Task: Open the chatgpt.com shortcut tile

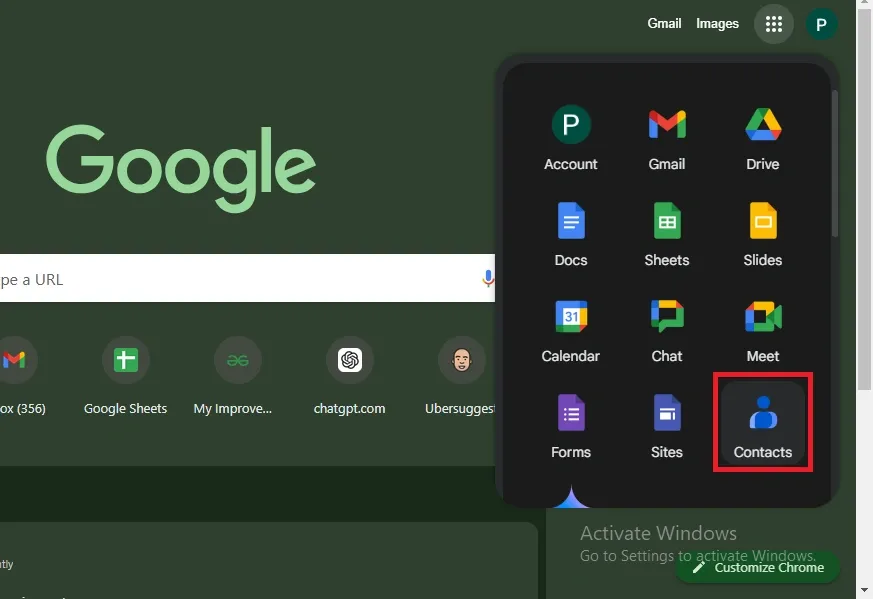Action: pyautogui.click(x=350, y=376)
